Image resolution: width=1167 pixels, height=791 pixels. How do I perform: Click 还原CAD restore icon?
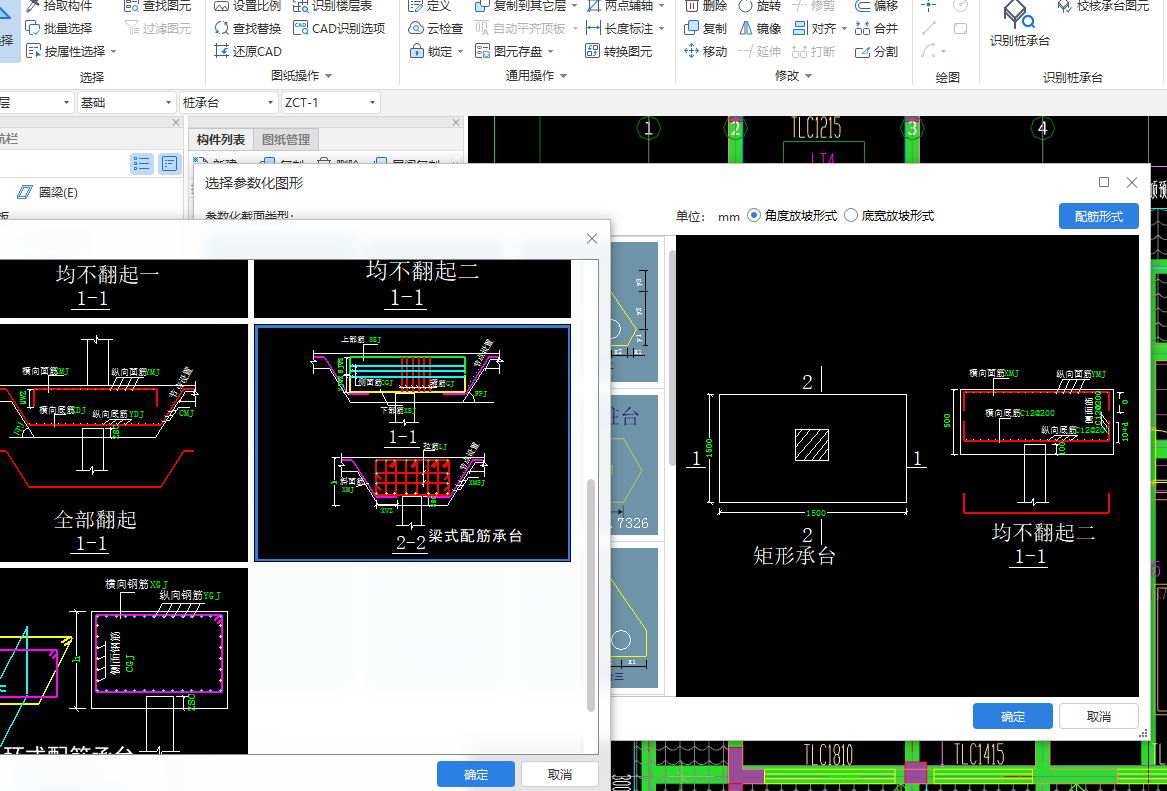(x=248, y=51)
